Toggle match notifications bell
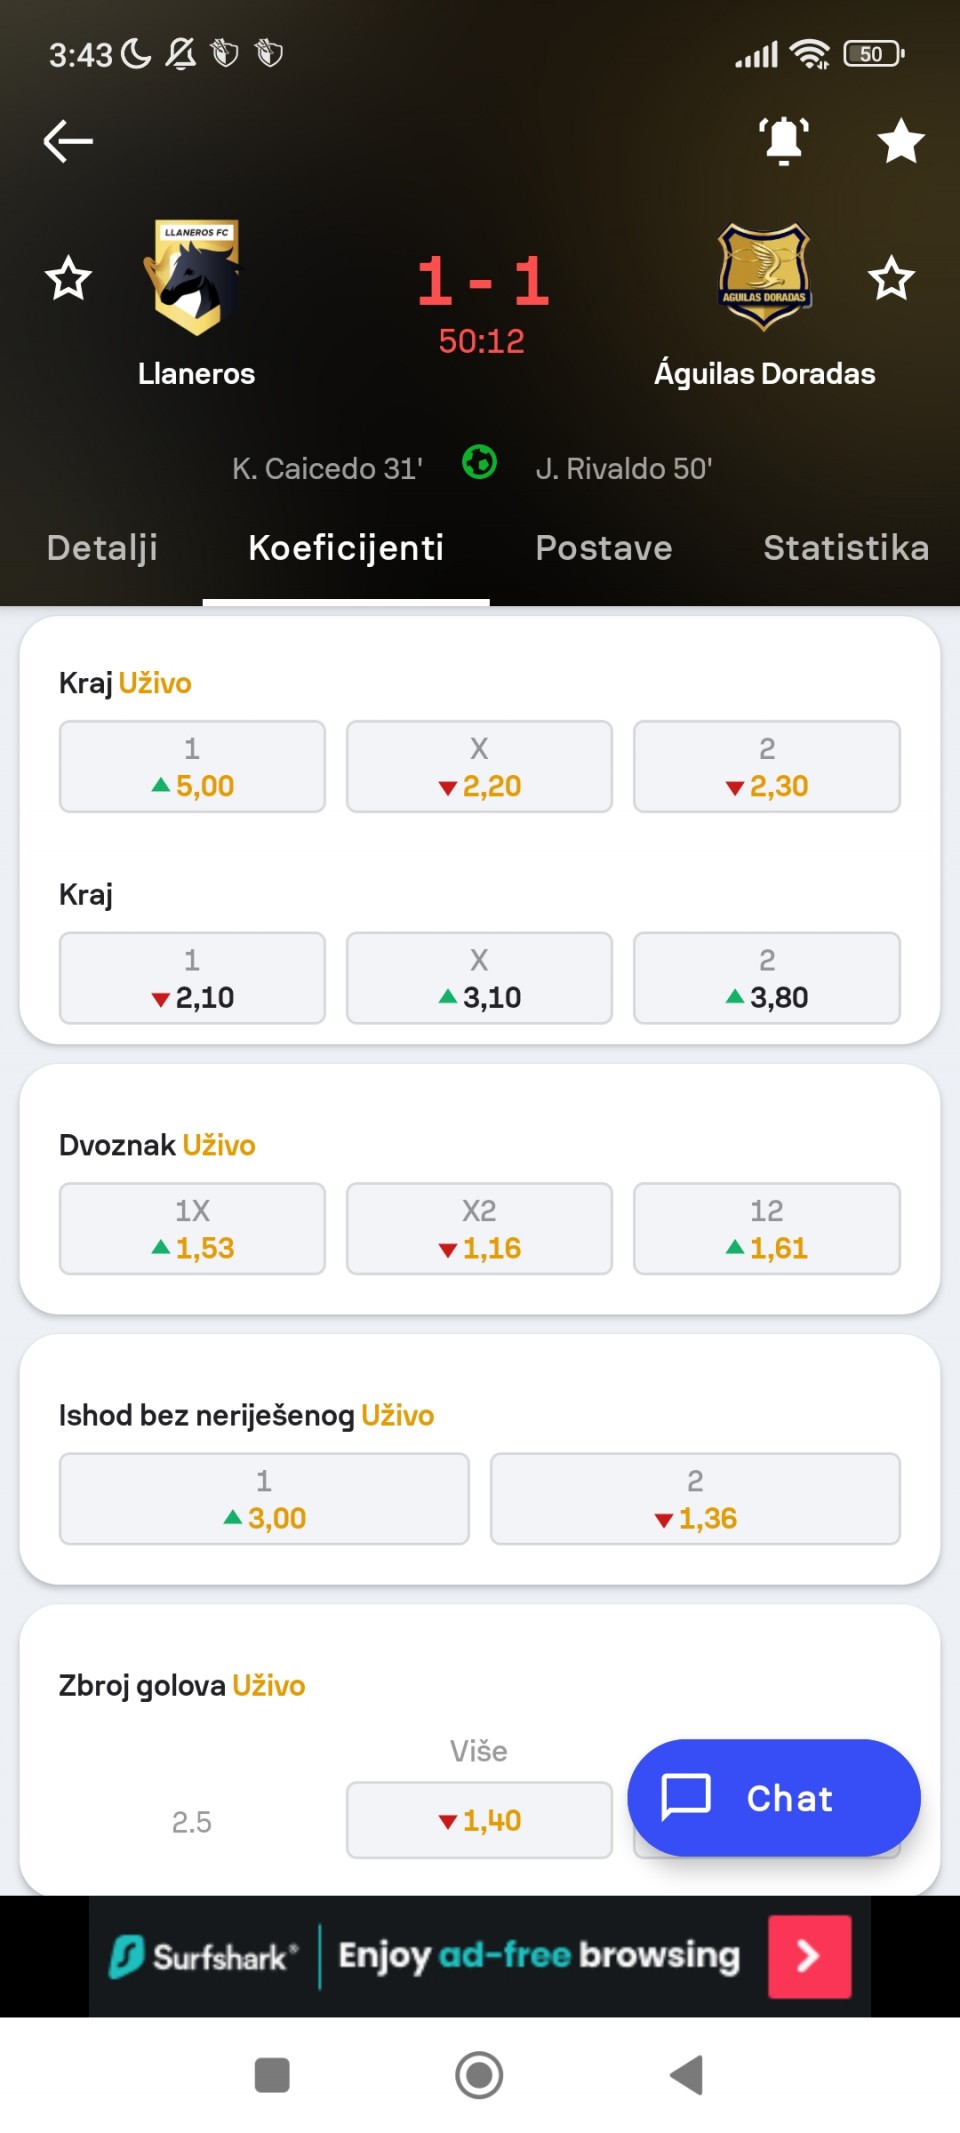 tap(784, 141)
